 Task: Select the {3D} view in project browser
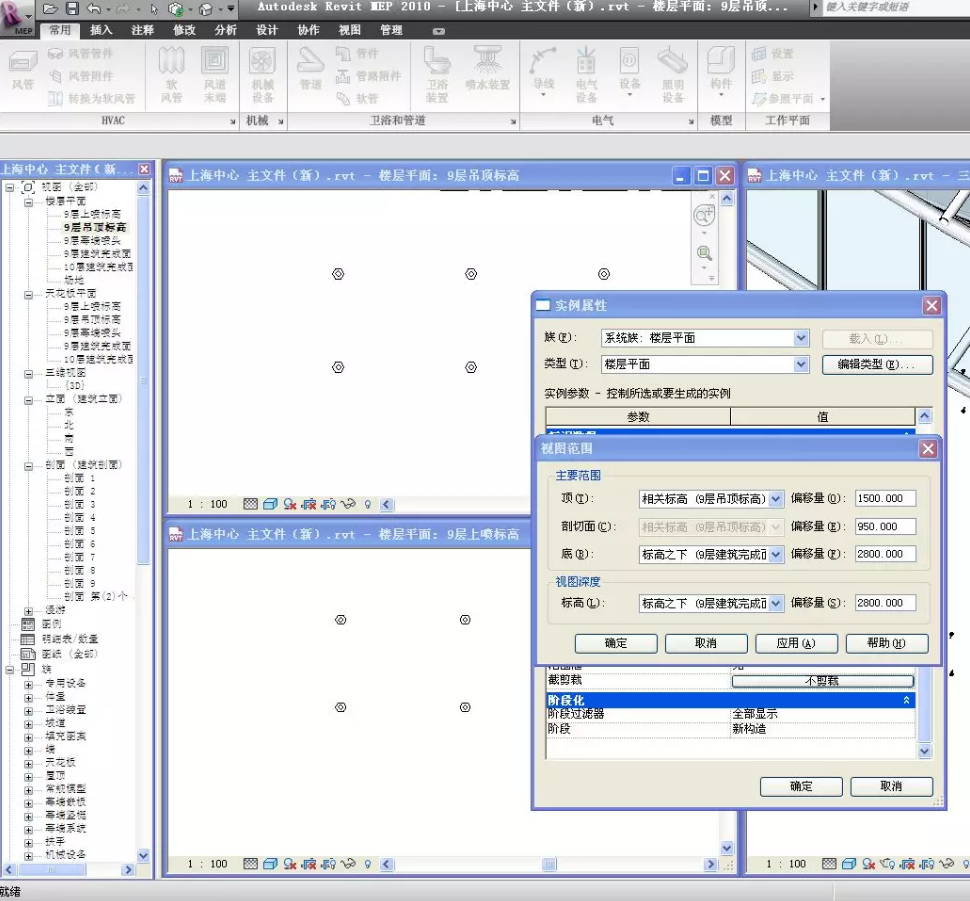point(75,385)
